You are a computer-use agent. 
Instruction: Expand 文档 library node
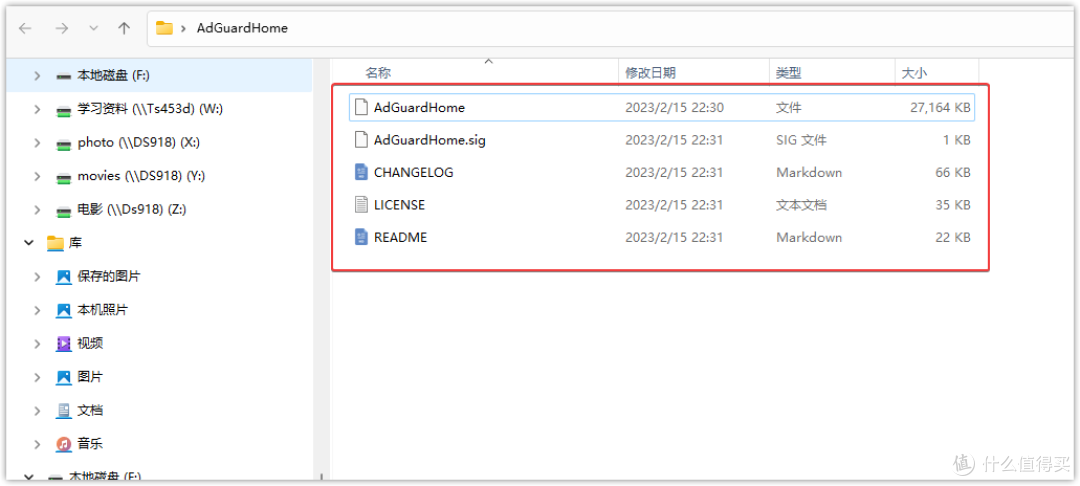click(37, 411)
